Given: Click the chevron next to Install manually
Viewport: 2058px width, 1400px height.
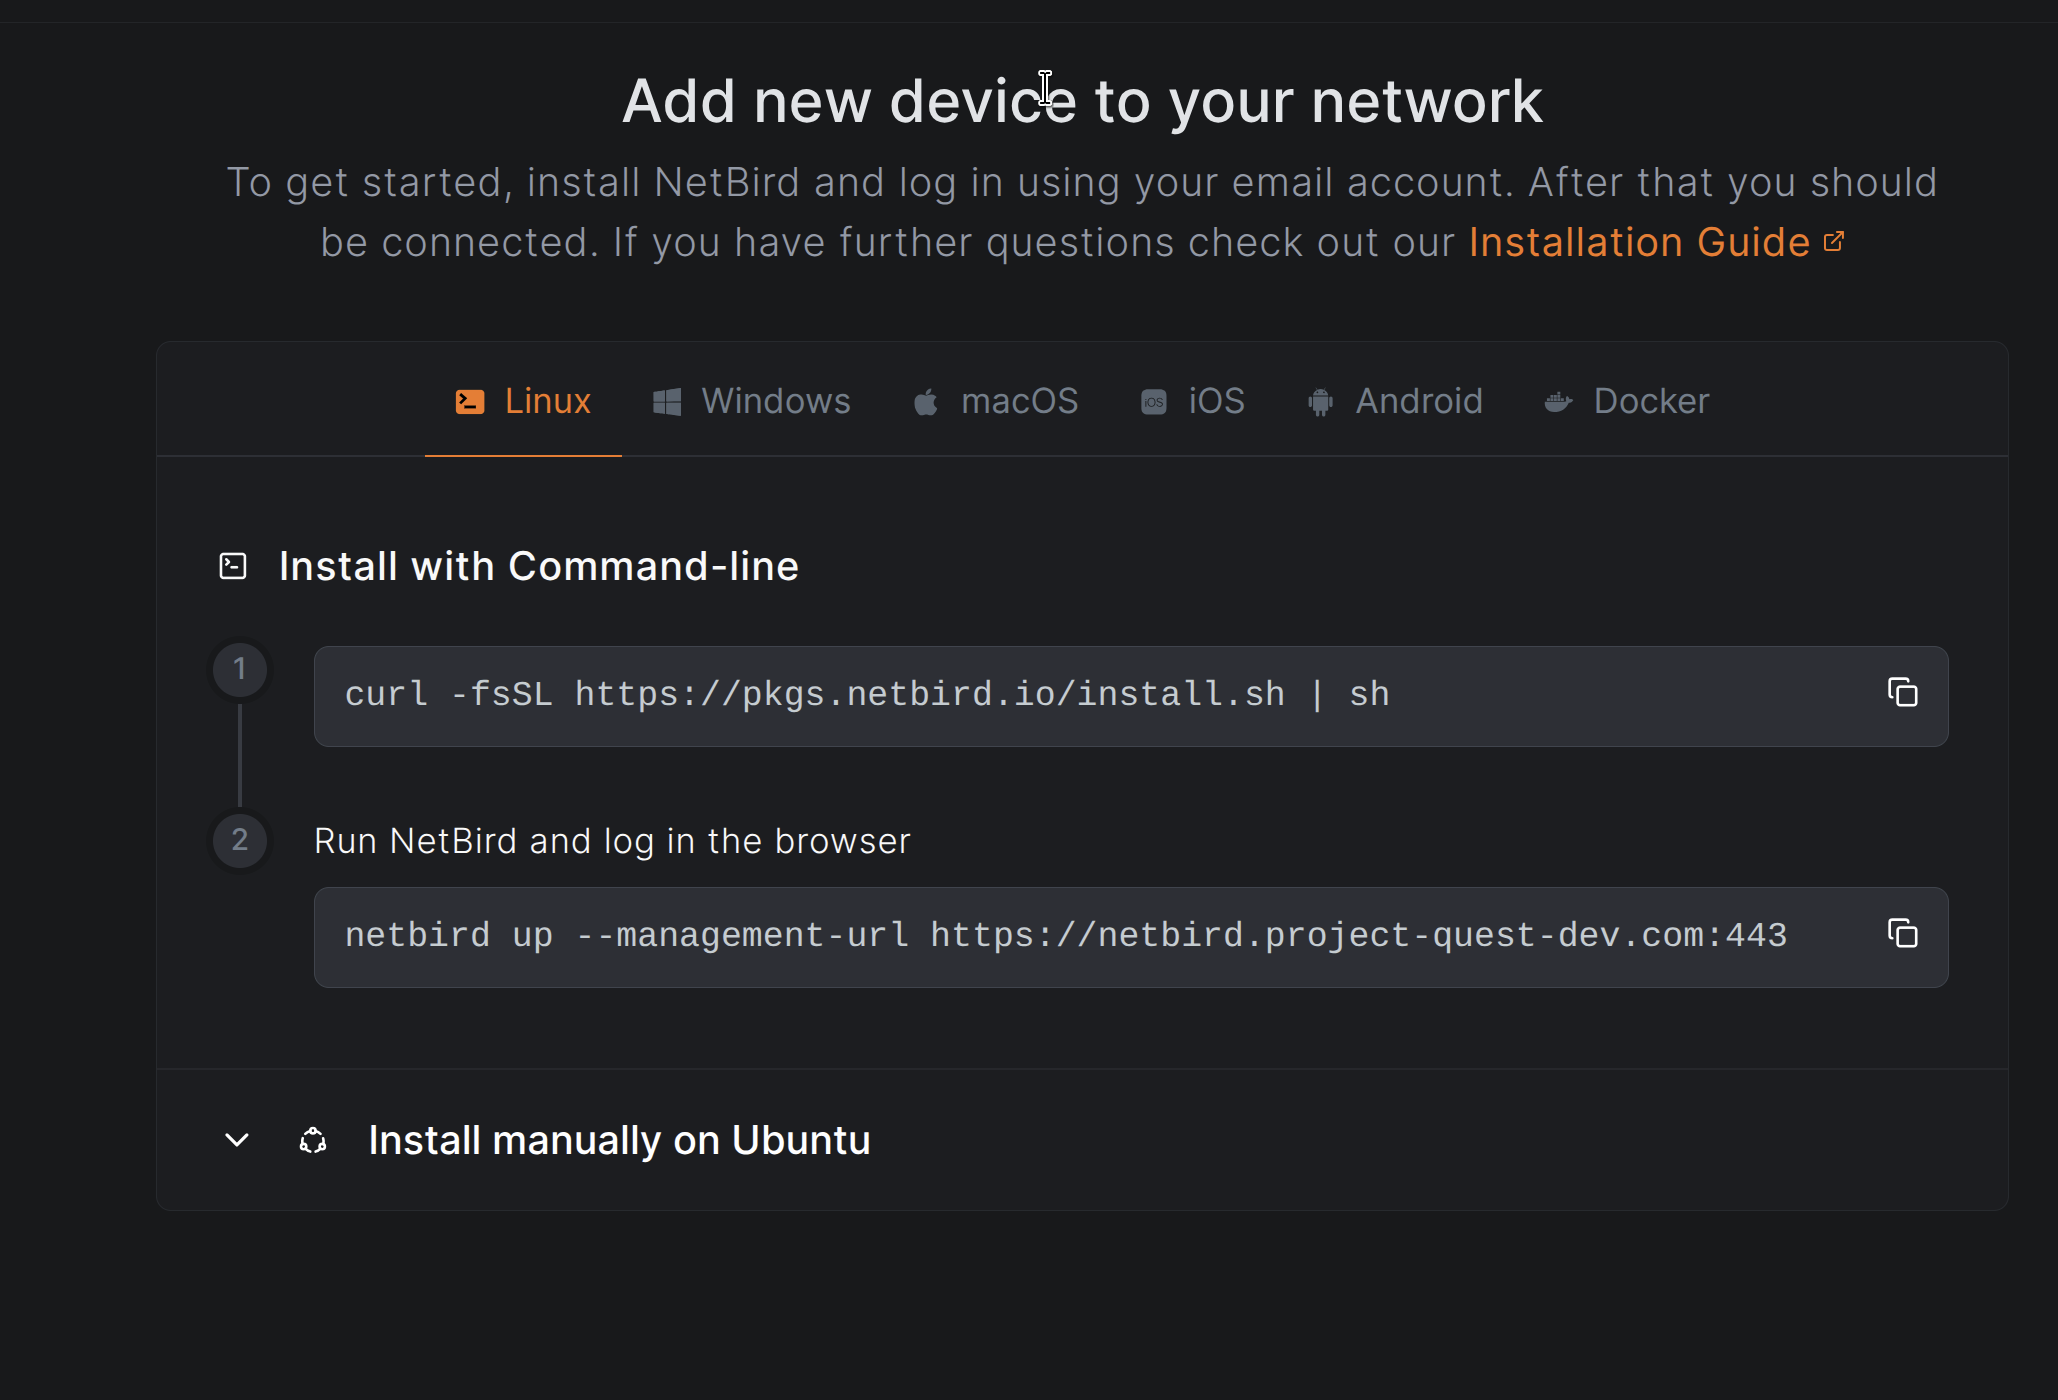Looking at the screenshot, I should coord(237,1140).
